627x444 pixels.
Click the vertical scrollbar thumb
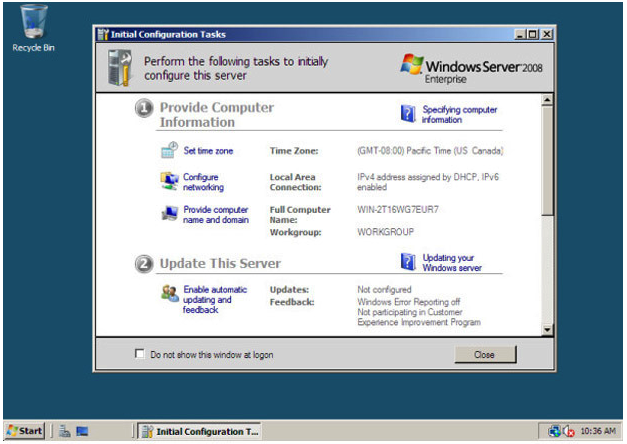[x=547, y=160]
